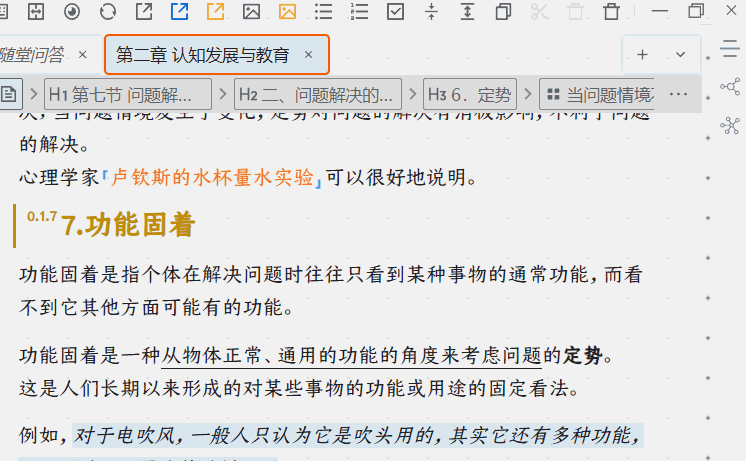The height and width of the screenshot is (461, 746).
Task: Click the refresh sync circular arrows icon
Action: (108, 11)
